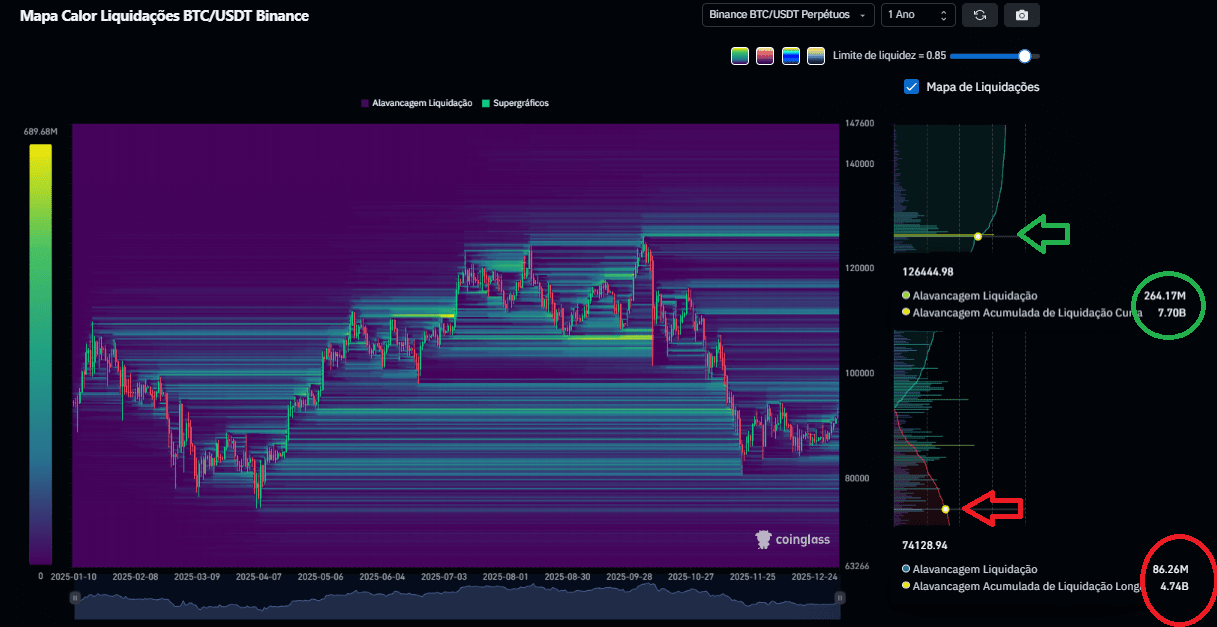Click the refresh chart data icon
The width and height of the screenshot is (1217, 627).
coord(979,15)
